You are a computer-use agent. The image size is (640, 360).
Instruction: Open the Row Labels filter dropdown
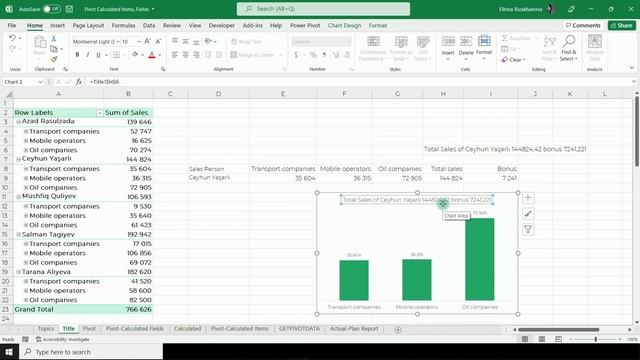100,113
